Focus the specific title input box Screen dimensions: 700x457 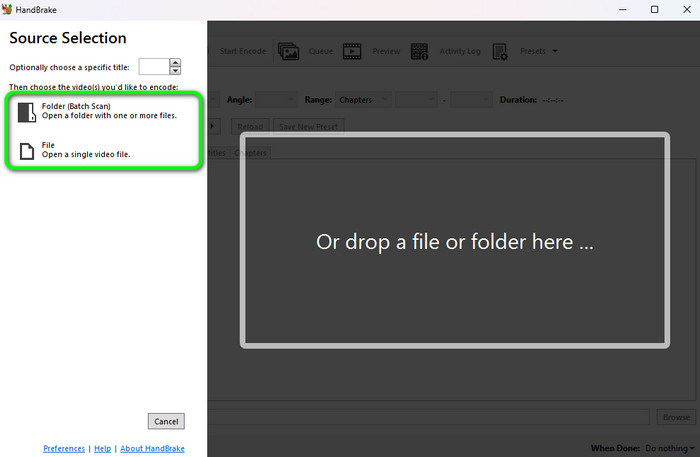tap(154, 67)
